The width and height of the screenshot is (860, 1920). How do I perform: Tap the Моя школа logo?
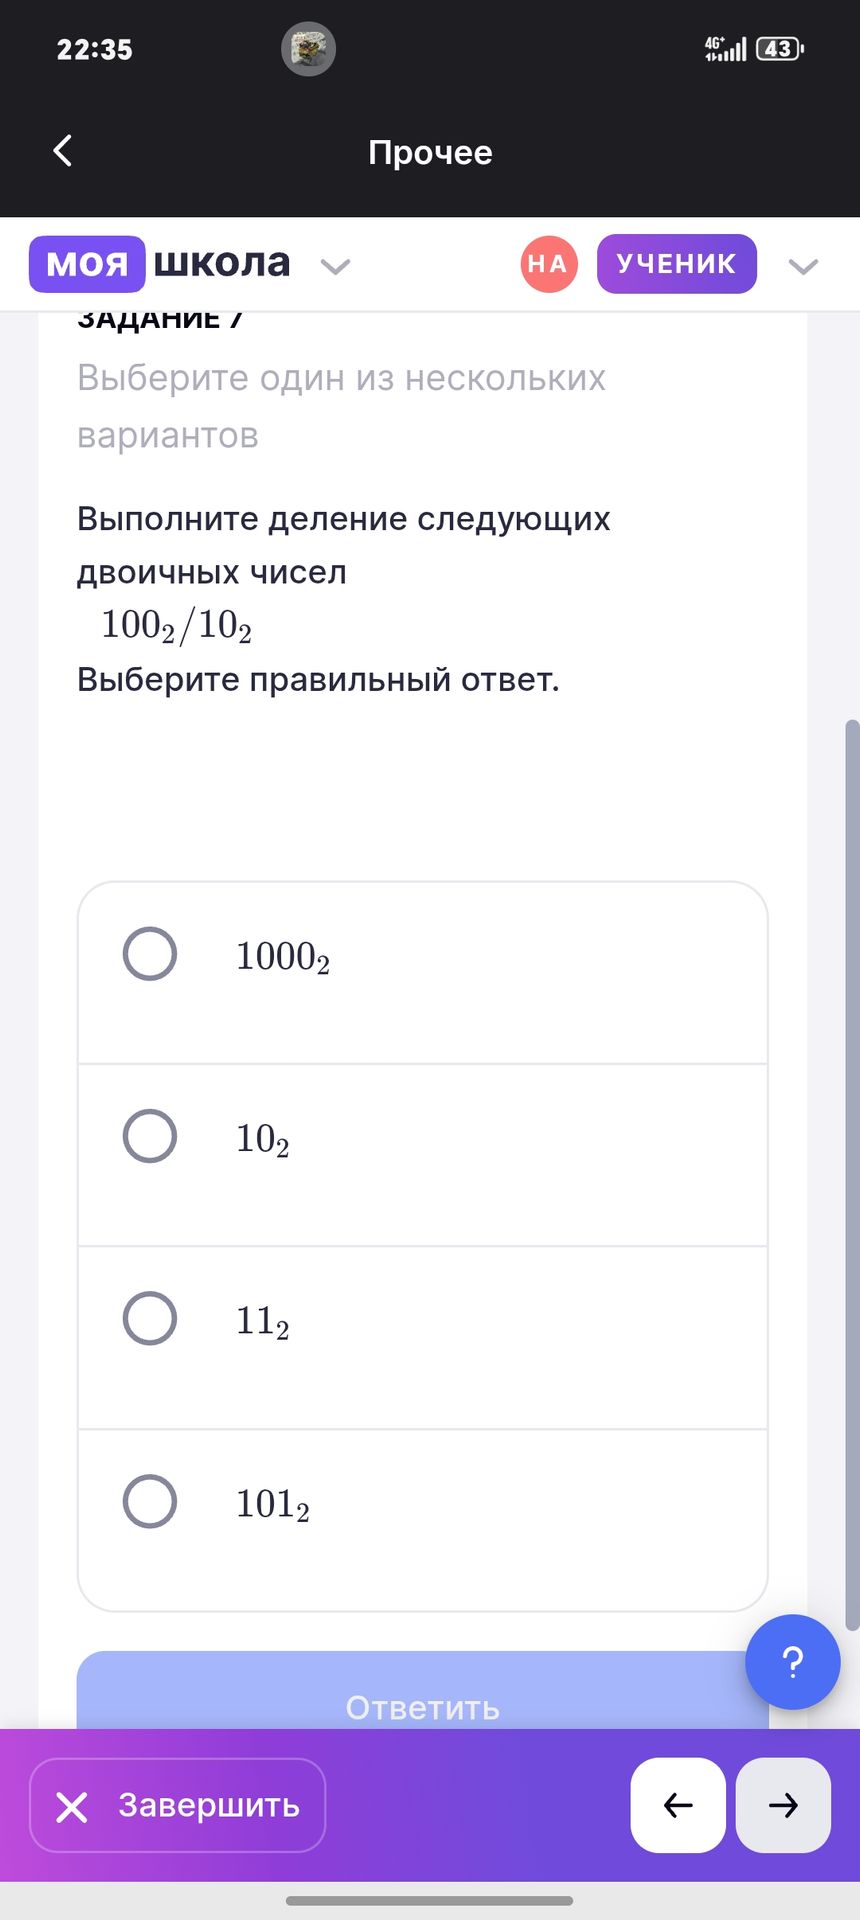tap(160, 264)
